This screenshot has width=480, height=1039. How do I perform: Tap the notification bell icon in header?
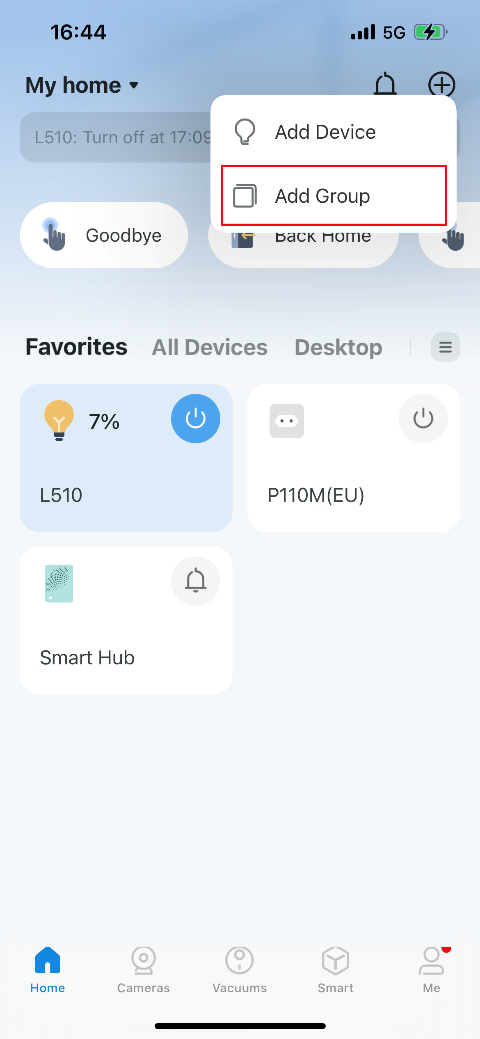pyautogui.click(x=385, y=85)
